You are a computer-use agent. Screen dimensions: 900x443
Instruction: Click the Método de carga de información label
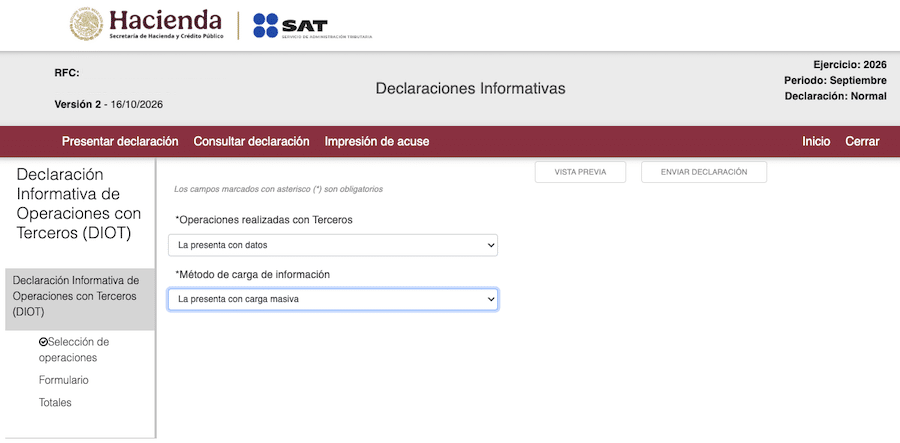pos(253,275)
